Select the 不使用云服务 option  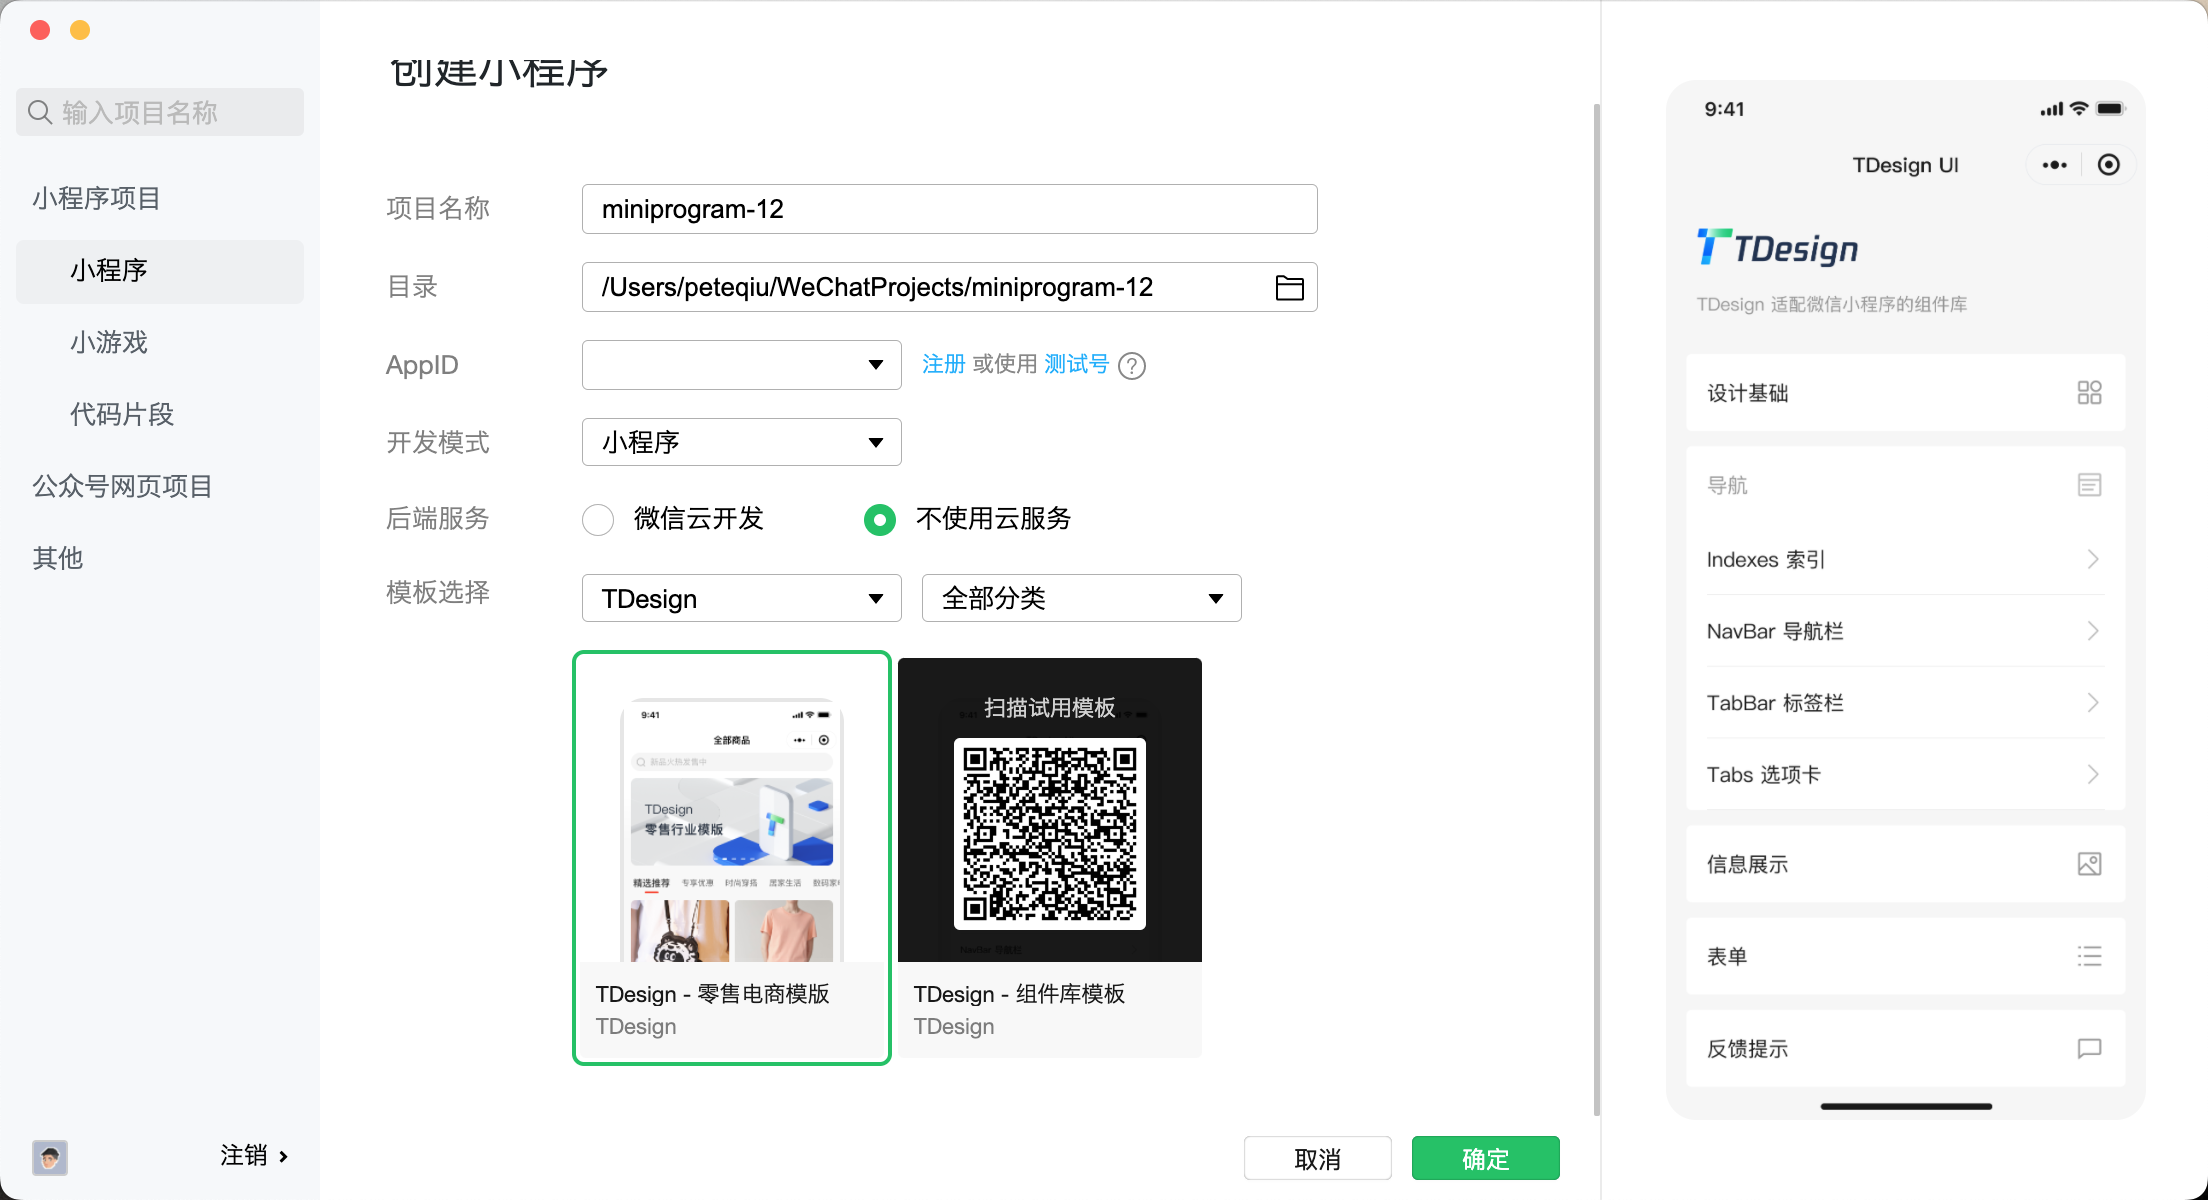click(879, 520)
